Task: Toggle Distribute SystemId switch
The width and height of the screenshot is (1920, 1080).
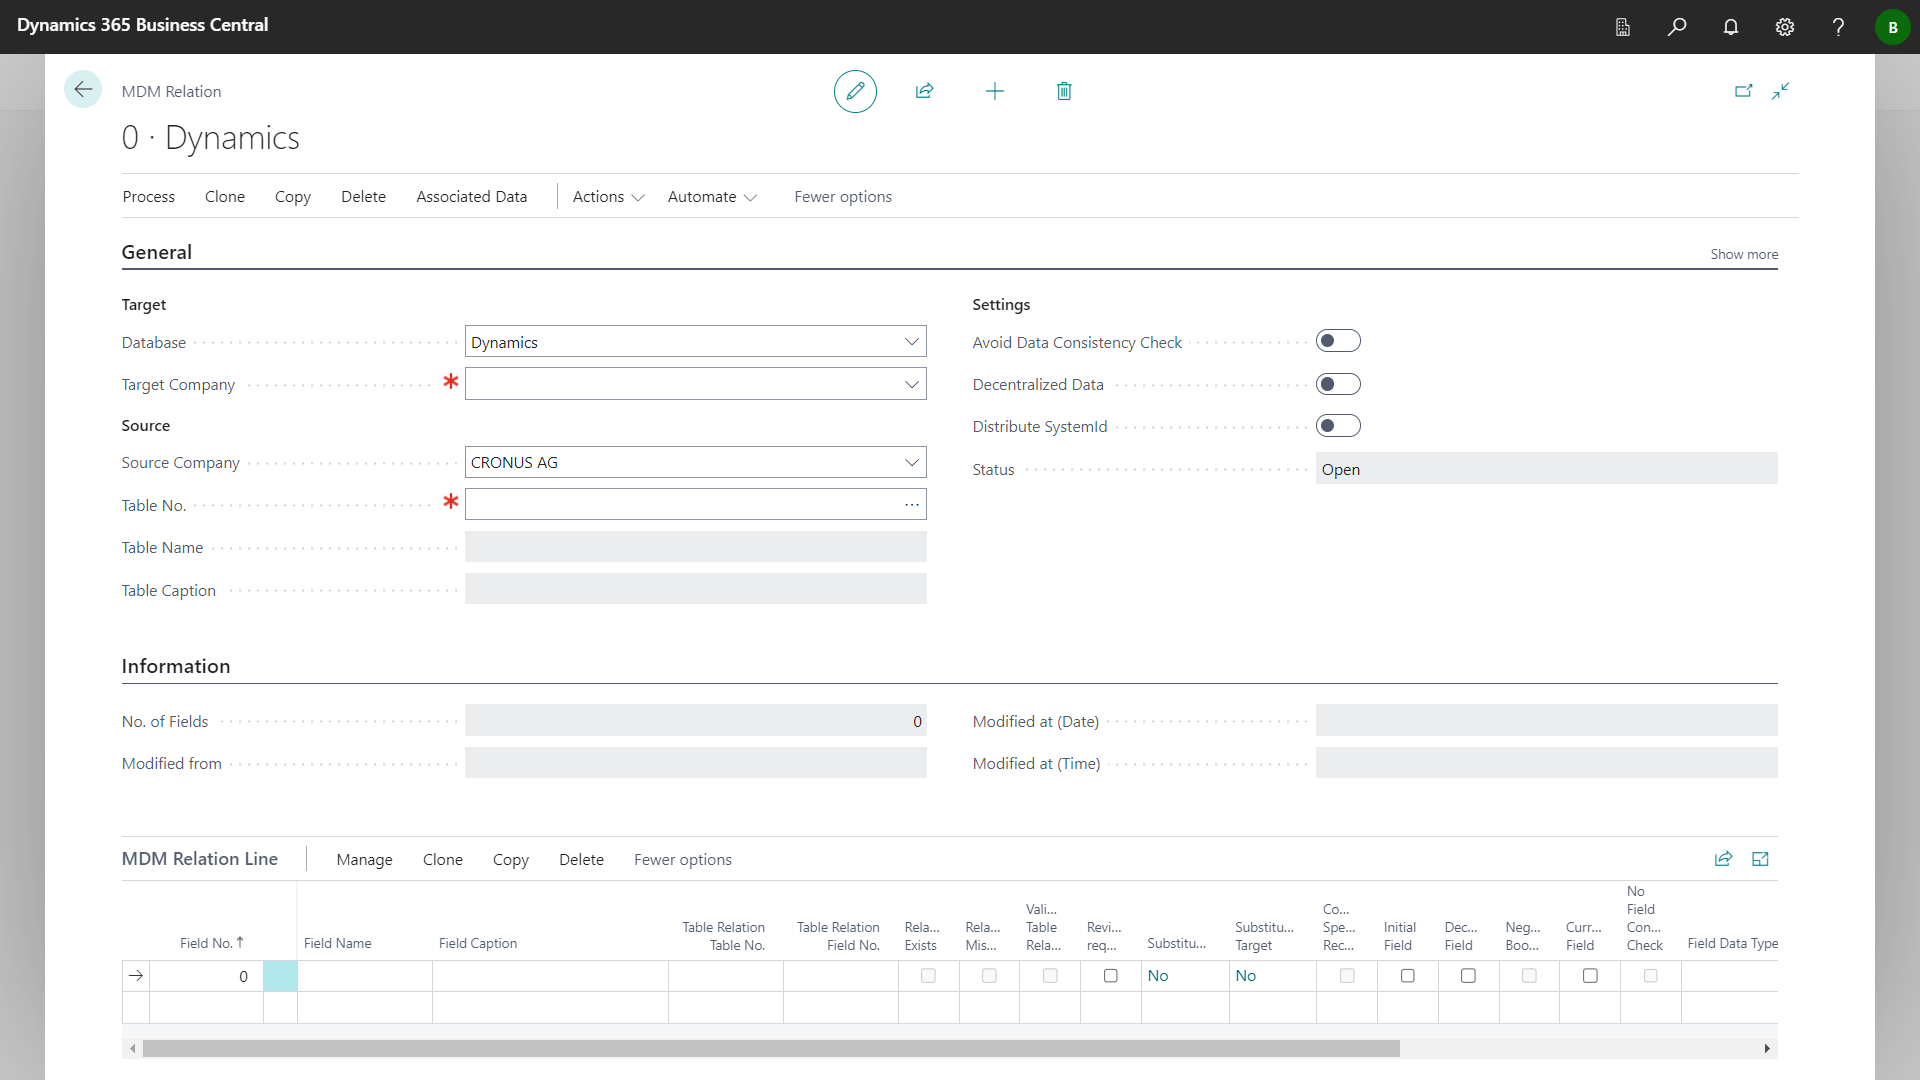Action: coord(1338,426)
